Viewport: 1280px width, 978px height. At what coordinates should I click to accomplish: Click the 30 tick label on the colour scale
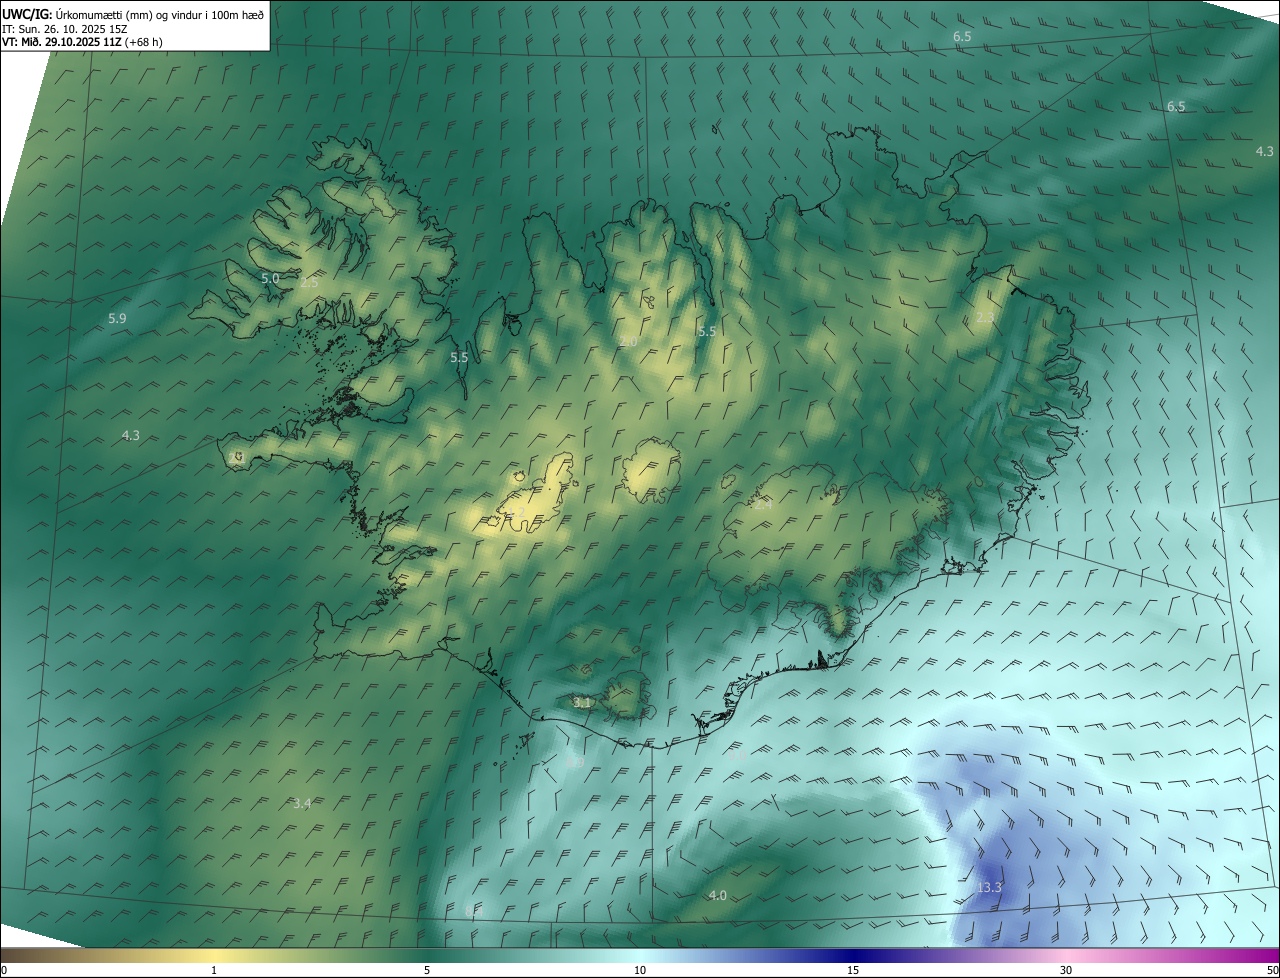(x=1066, y=970)
